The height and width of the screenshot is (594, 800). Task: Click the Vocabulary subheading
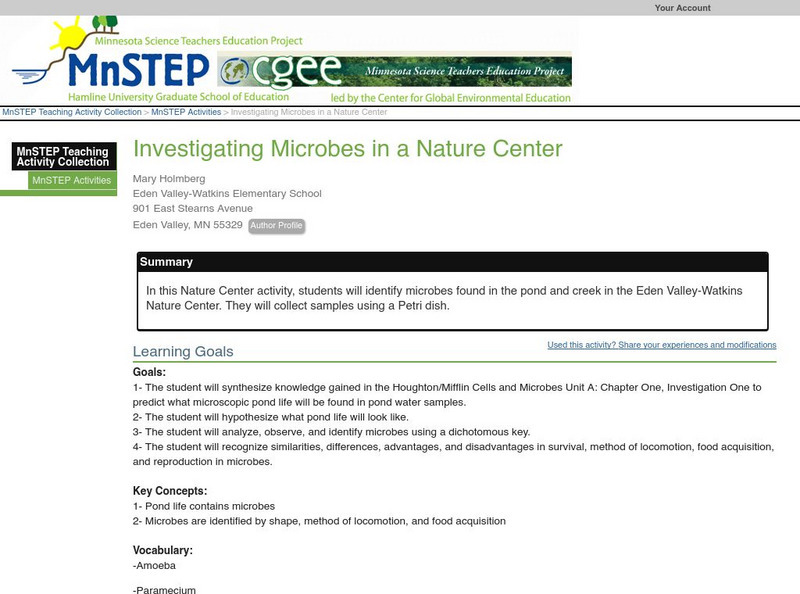point(162,550)
